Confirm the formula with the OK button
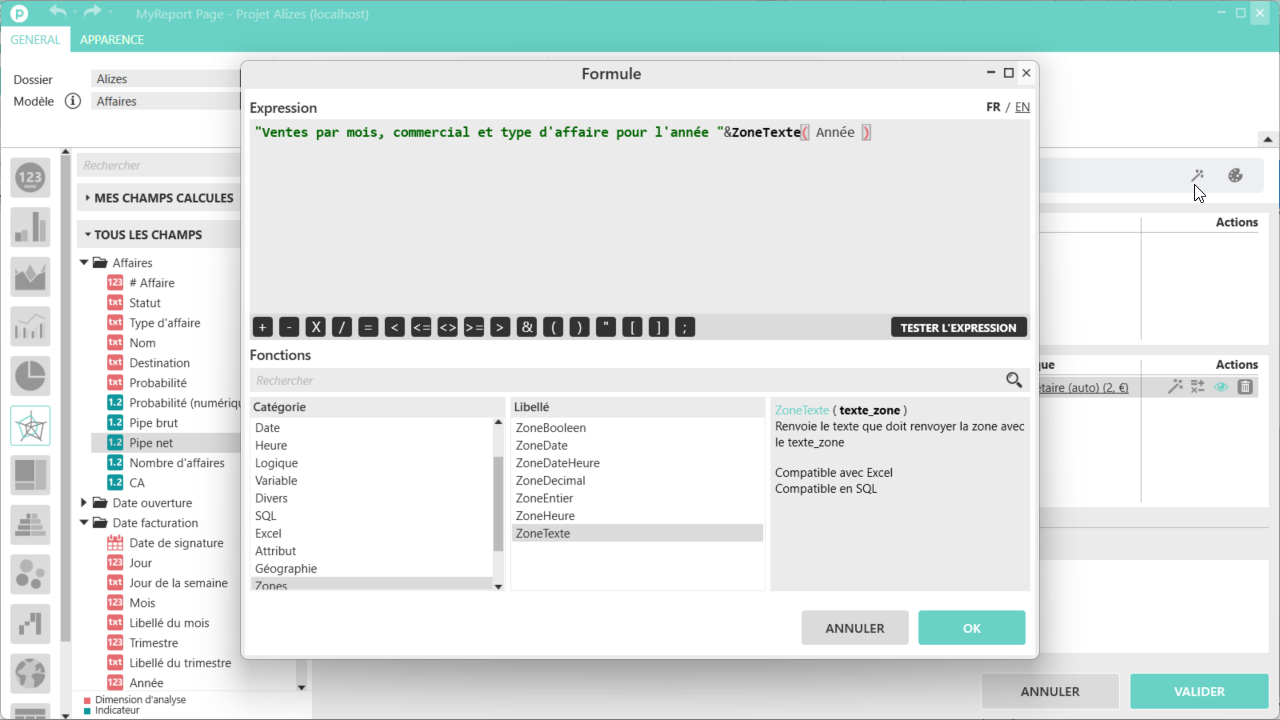This screenshot has height=720, width=1280. [x=971, y=628]
